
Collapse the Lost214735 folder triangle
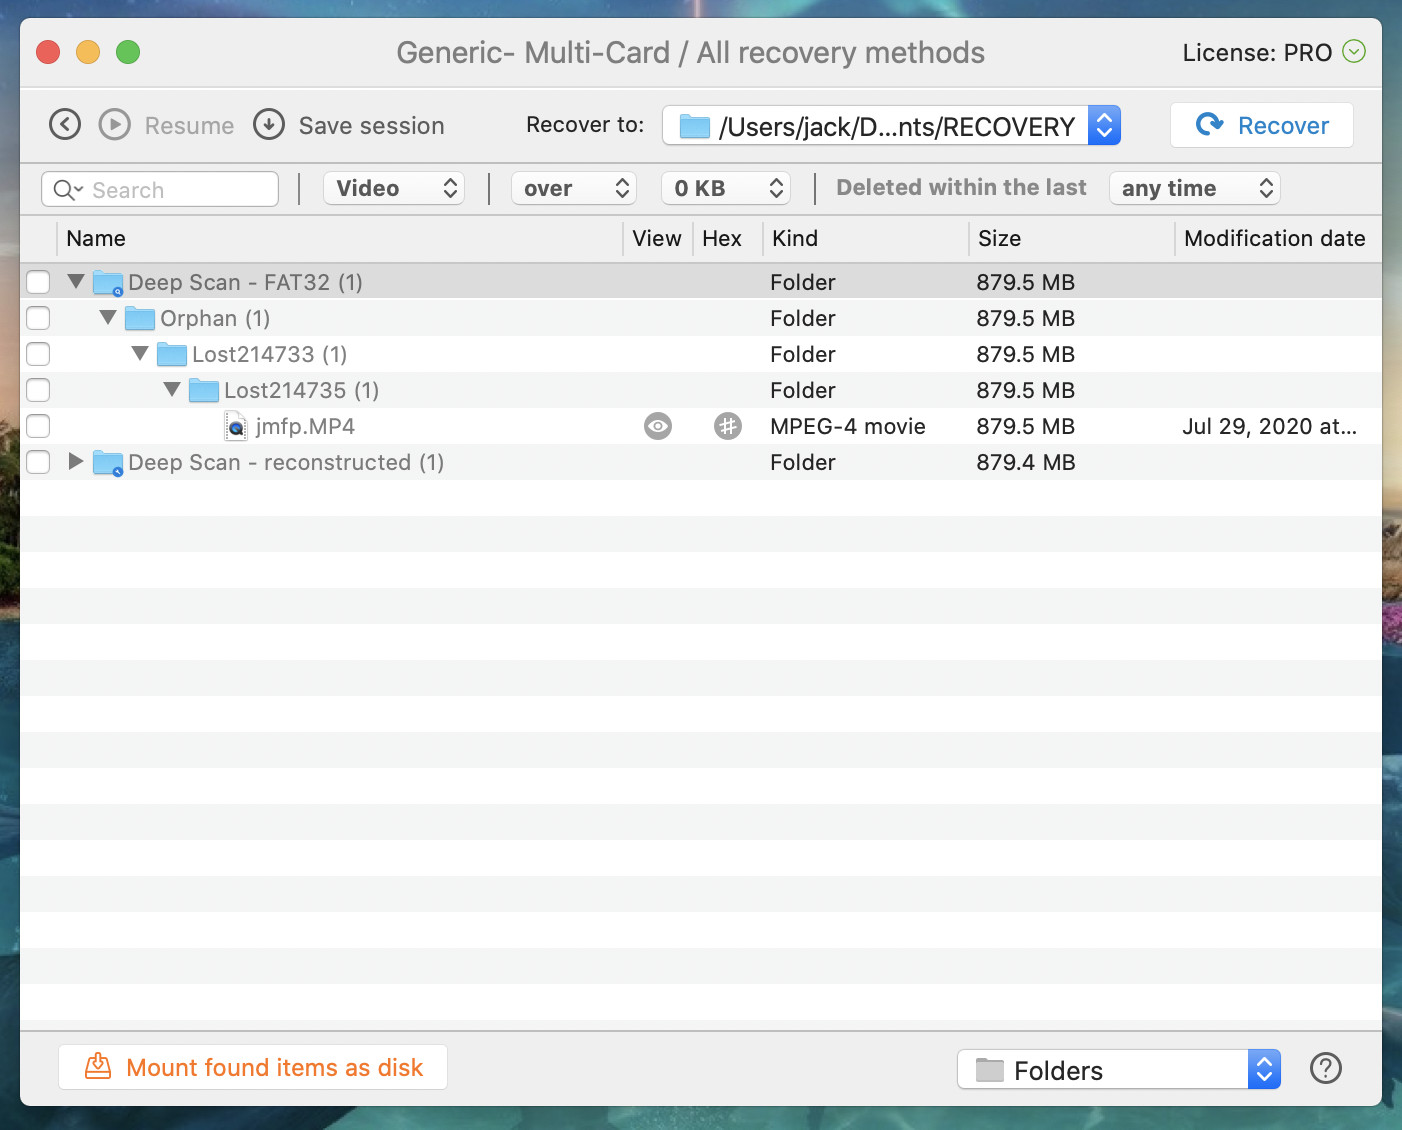pos(172,389)
